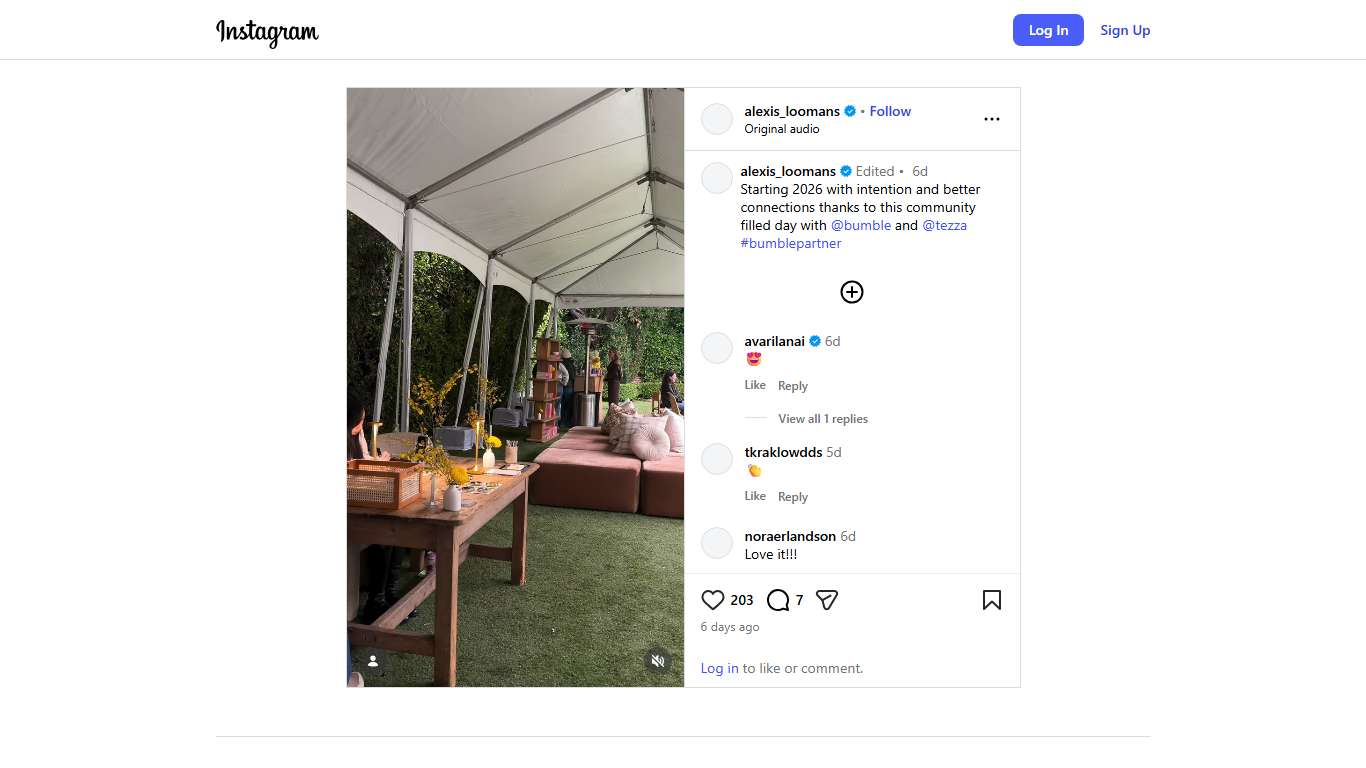Click the Instagram logo

[267, 32]
